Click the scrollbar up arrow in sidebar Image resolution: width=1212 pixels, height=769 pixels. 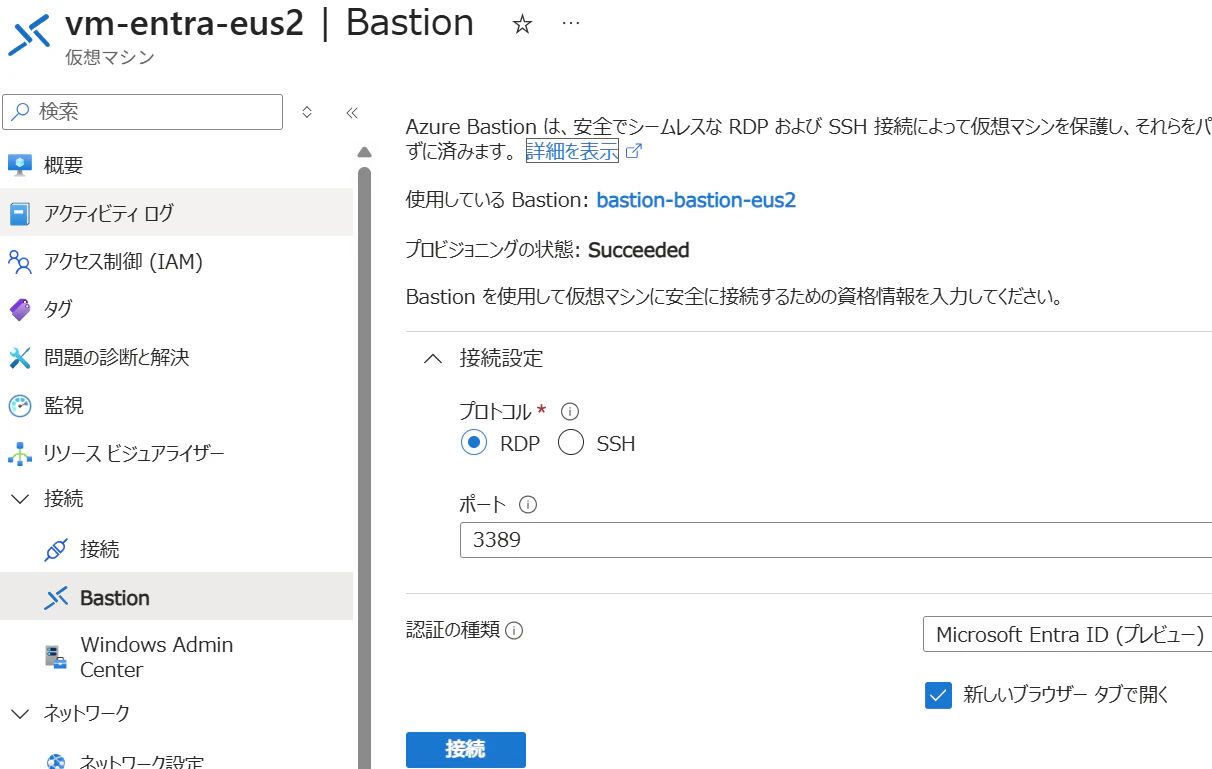coord(364,152)
